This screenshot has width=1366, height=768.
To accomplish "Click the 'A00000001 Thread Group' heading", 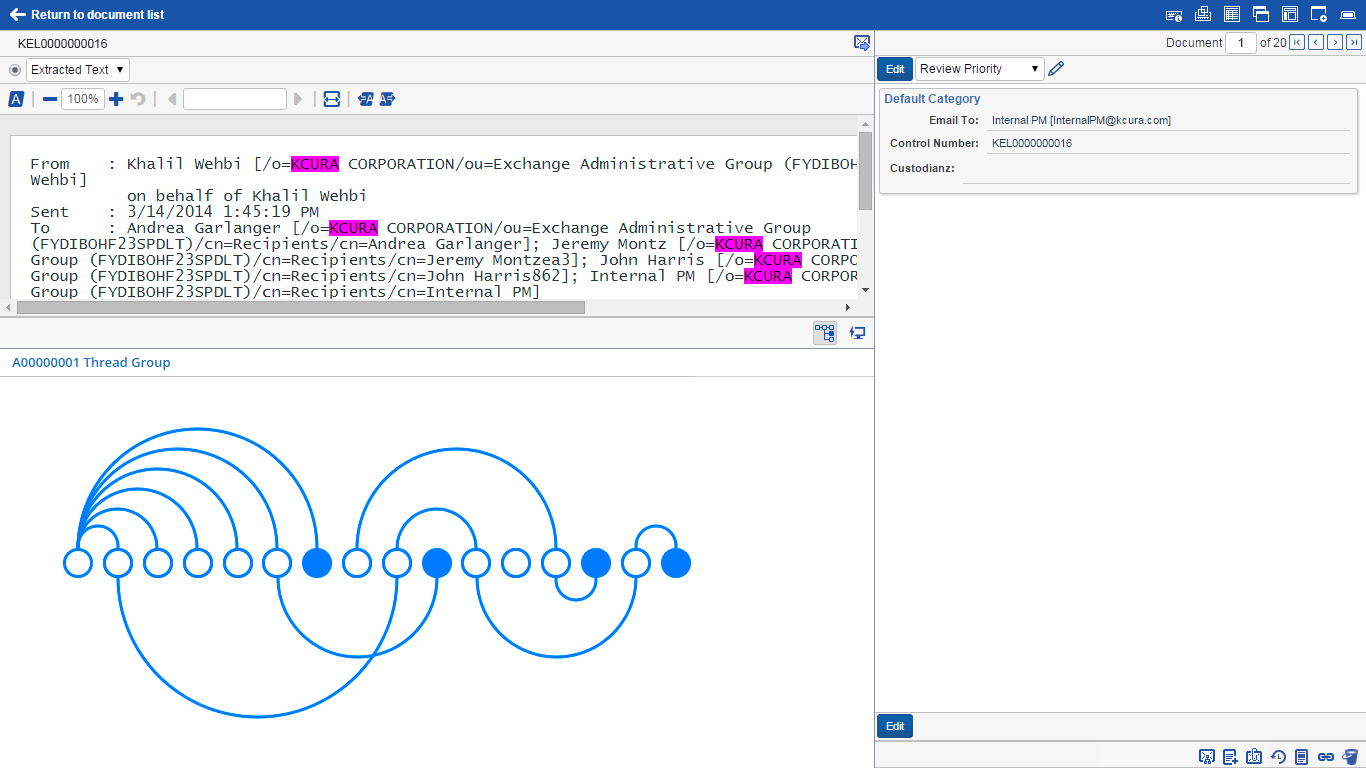I will tap(91, 362).
